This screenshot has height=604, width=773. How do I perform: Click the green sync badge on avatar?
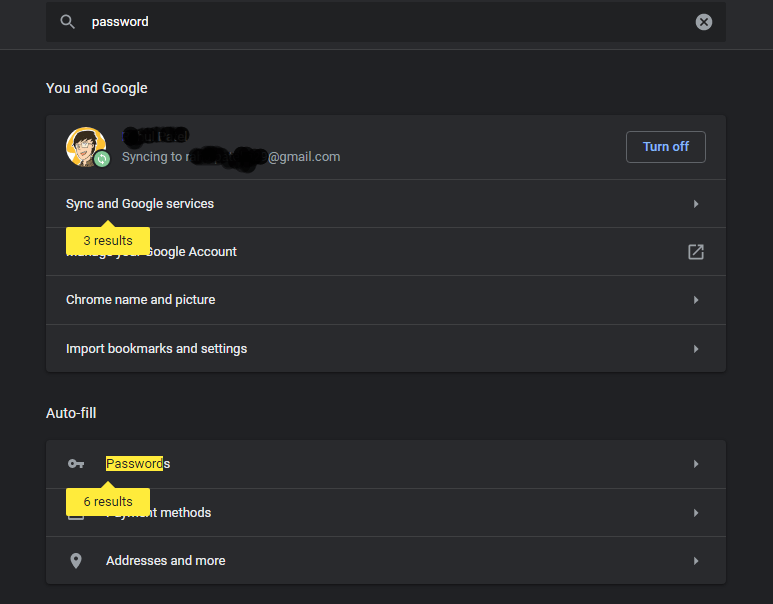click(102, 159)
